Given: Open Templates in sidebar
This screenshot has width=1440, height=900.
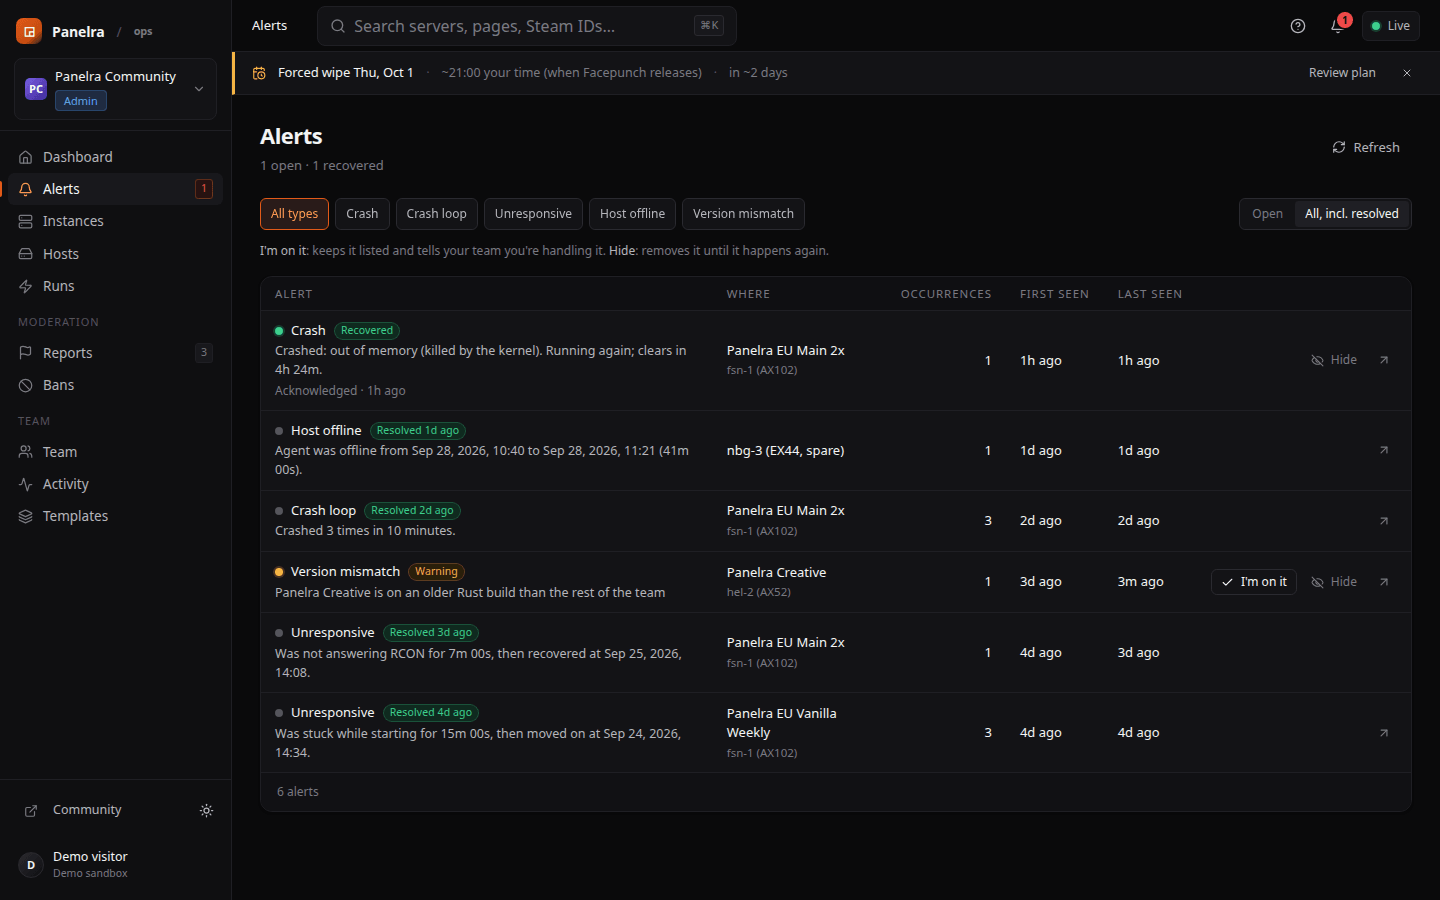Looking at the screenshot, I should [x=116, y=516].
